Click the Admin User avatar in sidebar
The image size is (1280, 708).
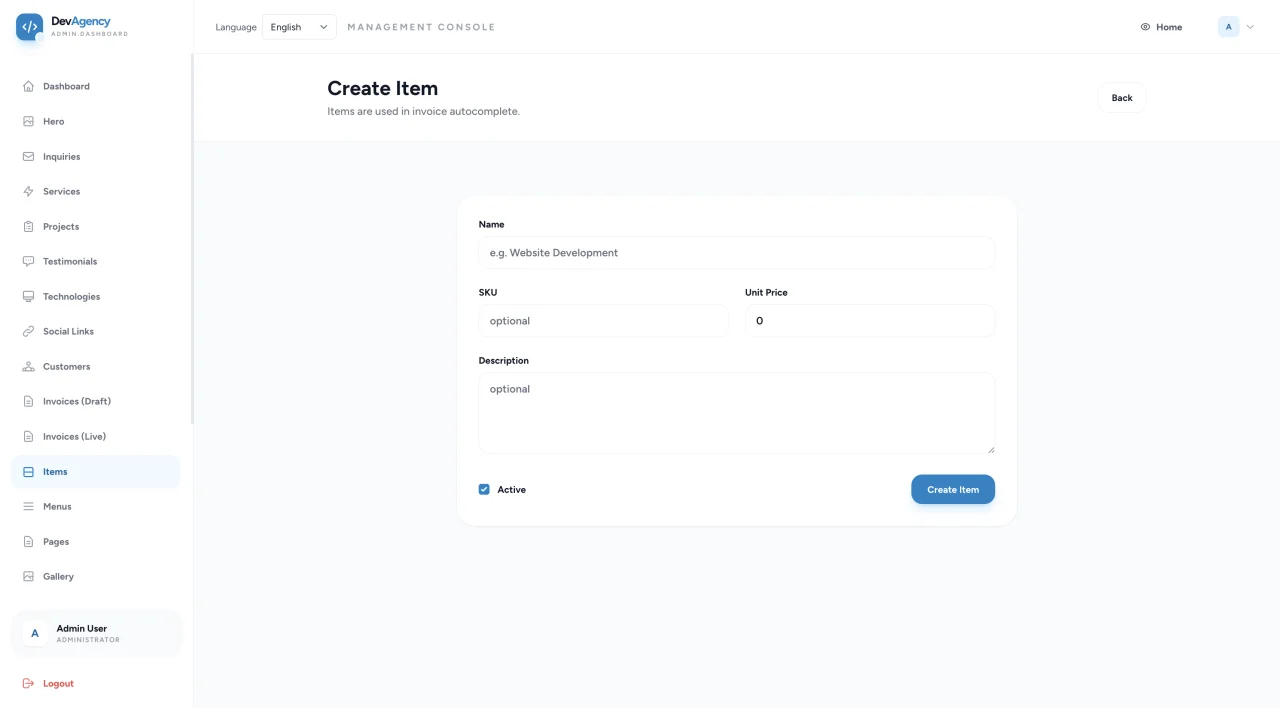[35, 633]
